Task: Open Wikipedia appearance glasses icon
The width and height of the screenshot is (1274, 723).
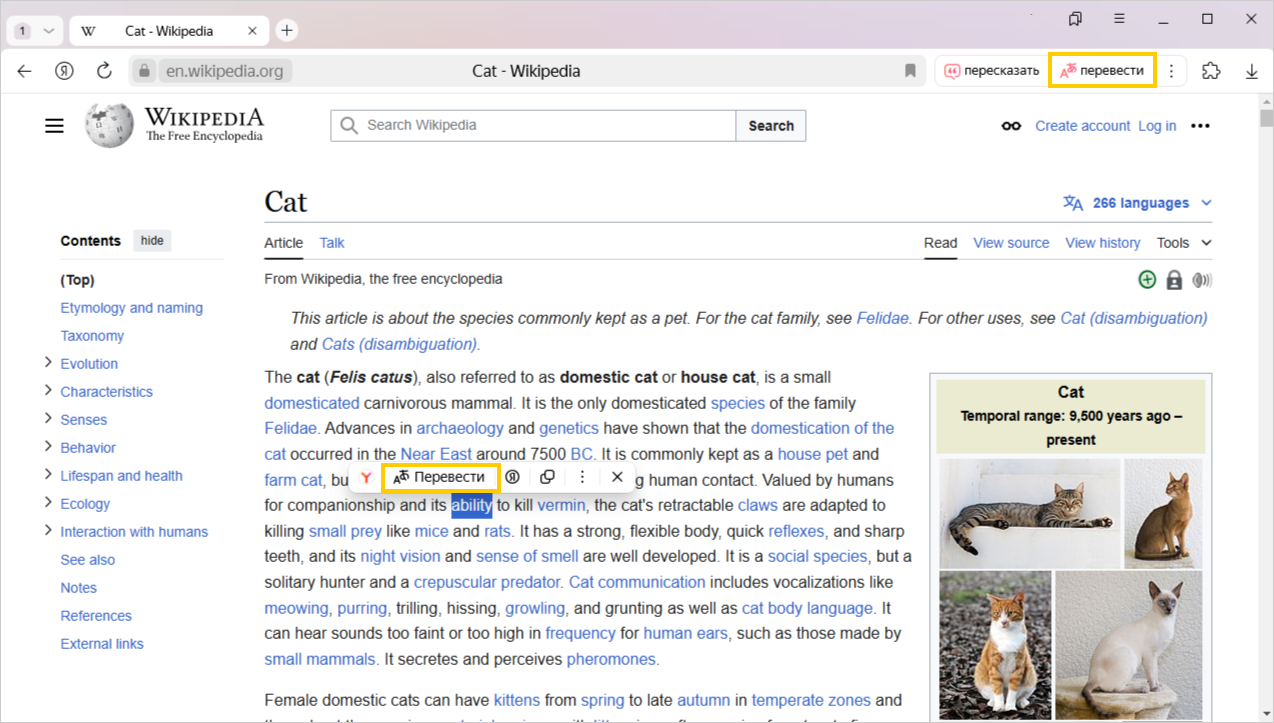Action: click(1011, 126)
